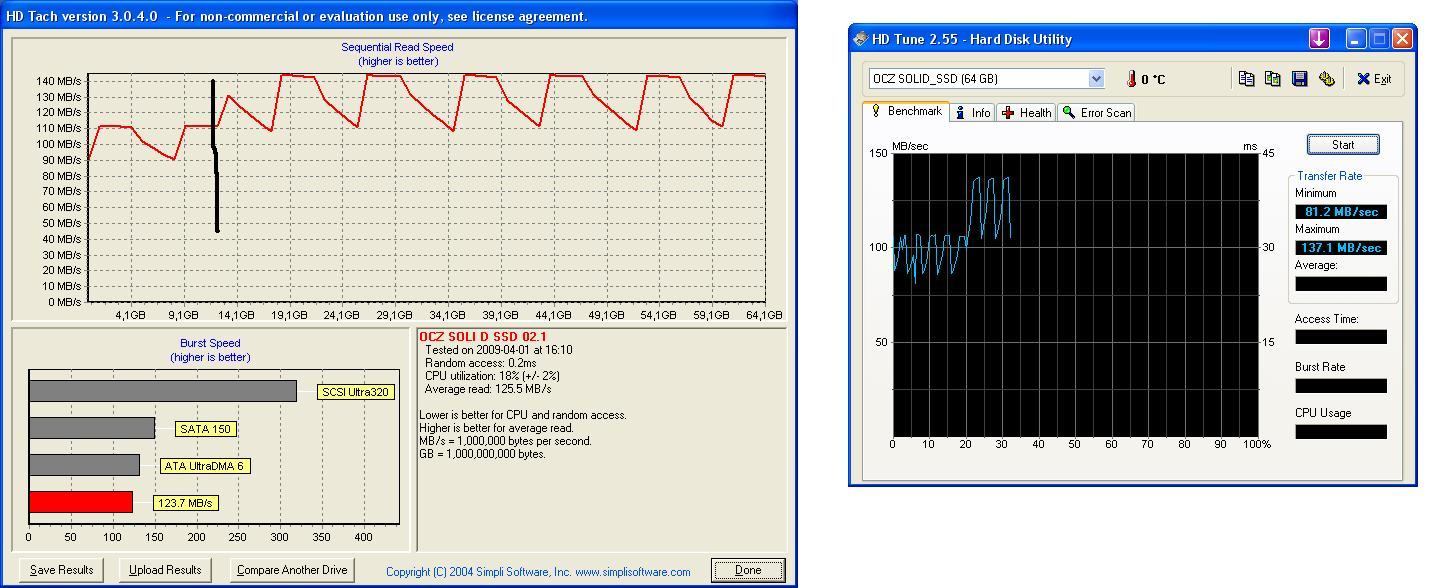The height and width of the screenshot is (588, 1436).
Task: Click the HD Tach title bar
Action: (x=398, y=16)
